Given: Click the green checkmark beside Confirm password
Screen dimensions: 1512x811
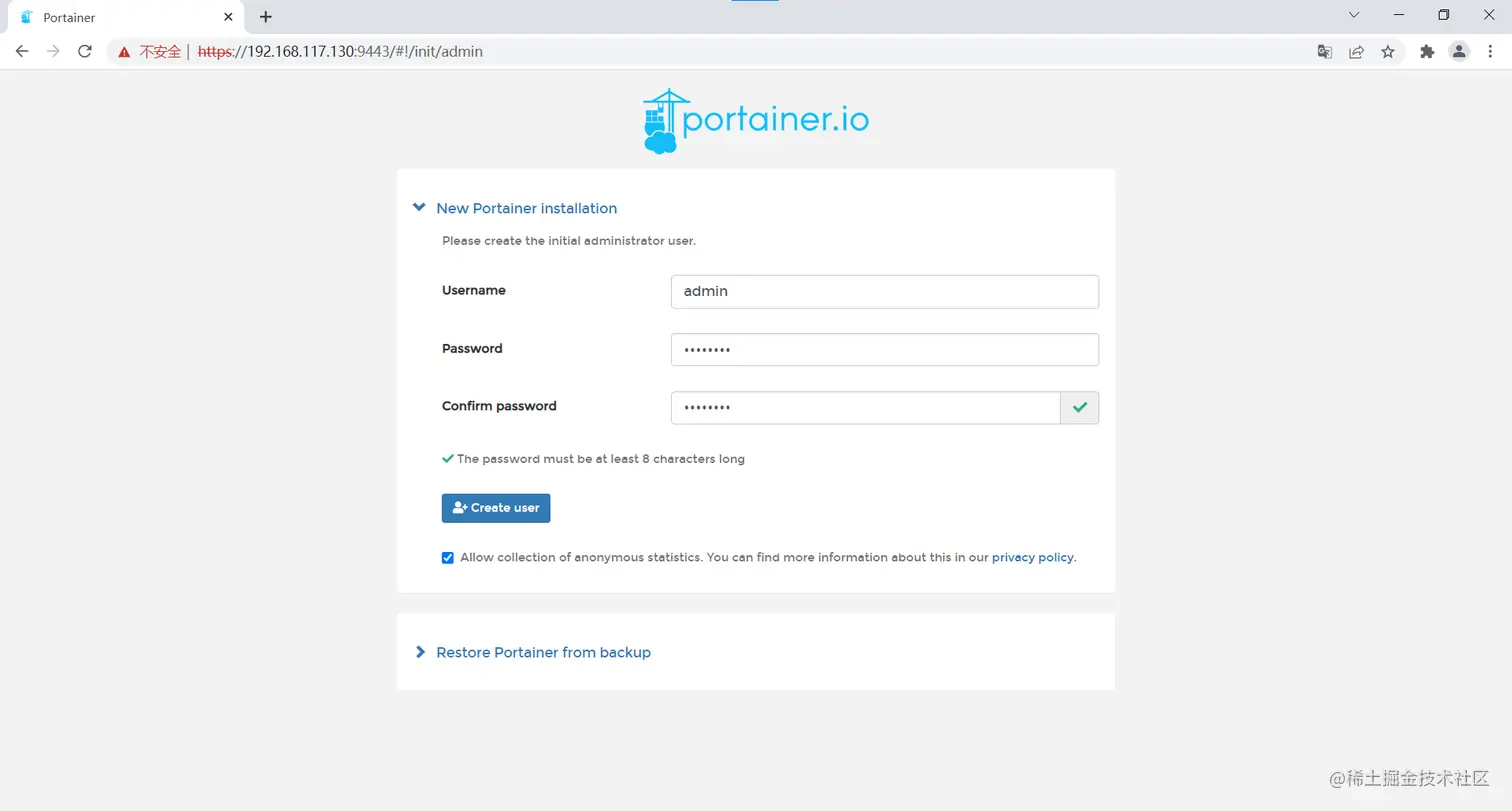Looking at the screenshot, I should click(1080, 407).
